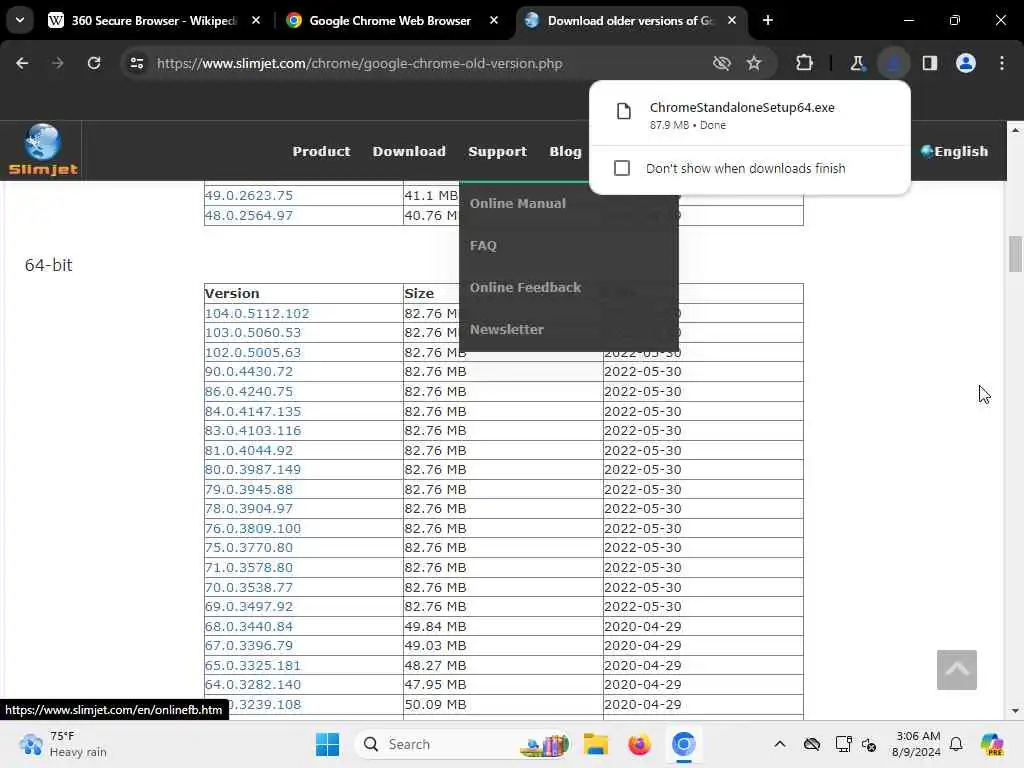
Task: Download Chrome version 75.0.3770.80
Action: coord(249,547)
